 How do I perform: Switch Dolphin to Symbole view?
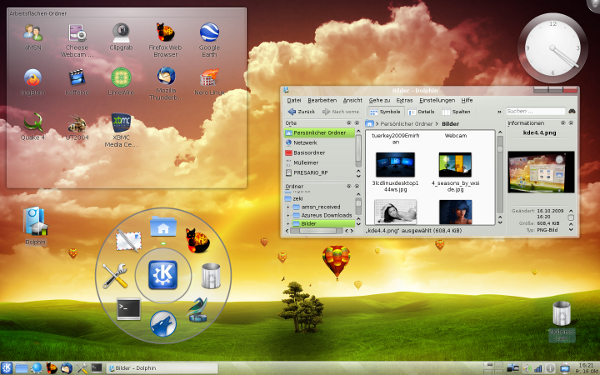pyautogui.click(x=385, y=112)
